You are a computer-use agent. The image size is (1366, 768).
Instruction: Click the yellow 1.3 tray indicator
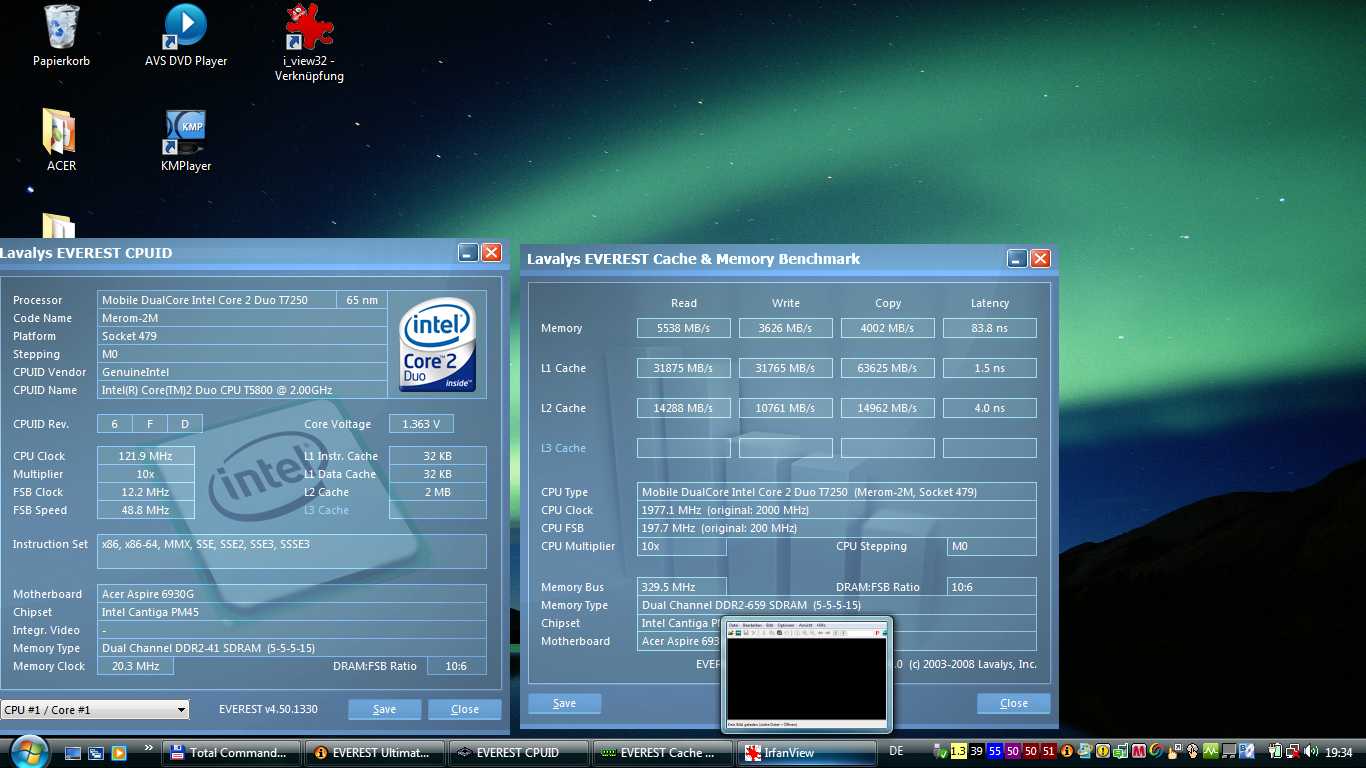958,752
